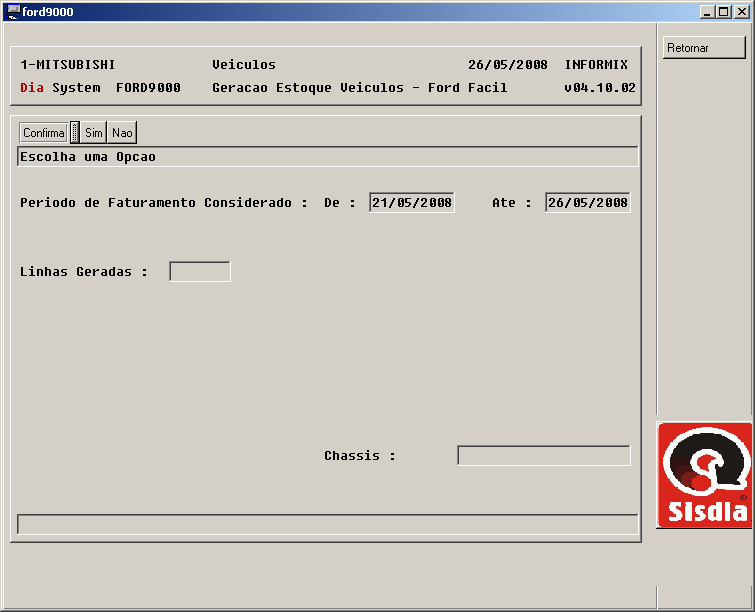
Task: Click the 'Dia System FORD9000' text
Action: tap(100, 88)
